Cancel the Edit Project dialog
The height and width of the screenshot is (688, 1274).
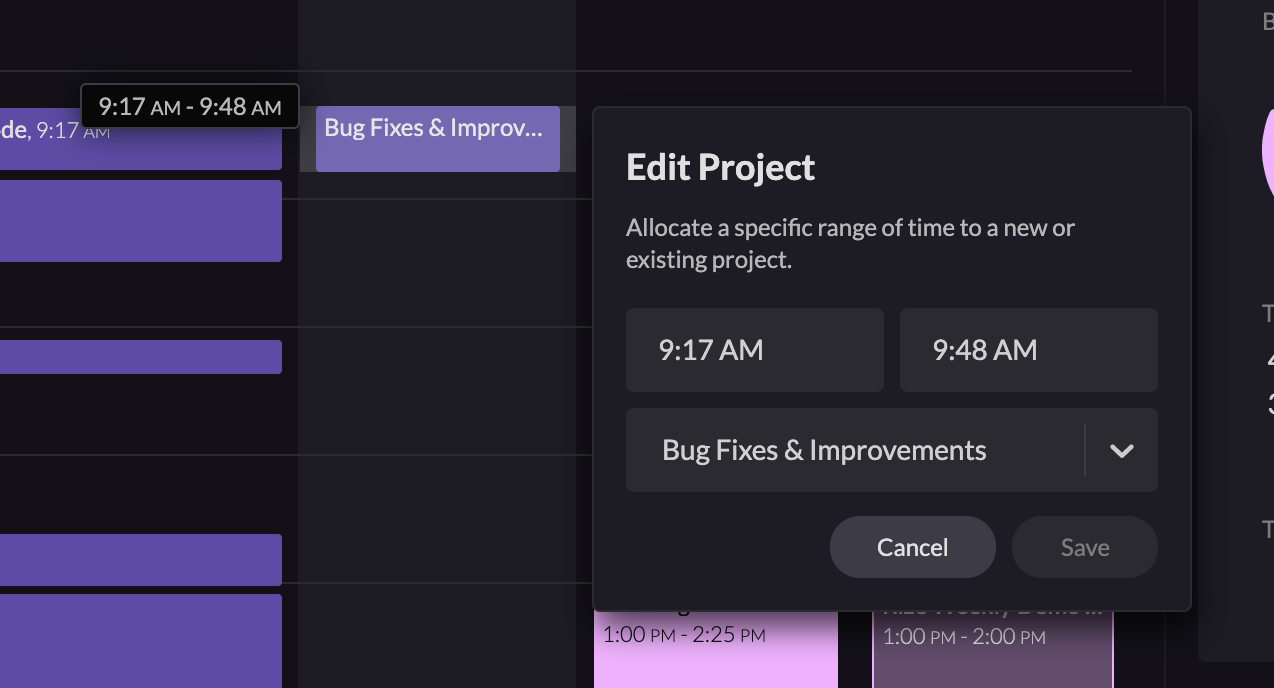pos(913,547)
